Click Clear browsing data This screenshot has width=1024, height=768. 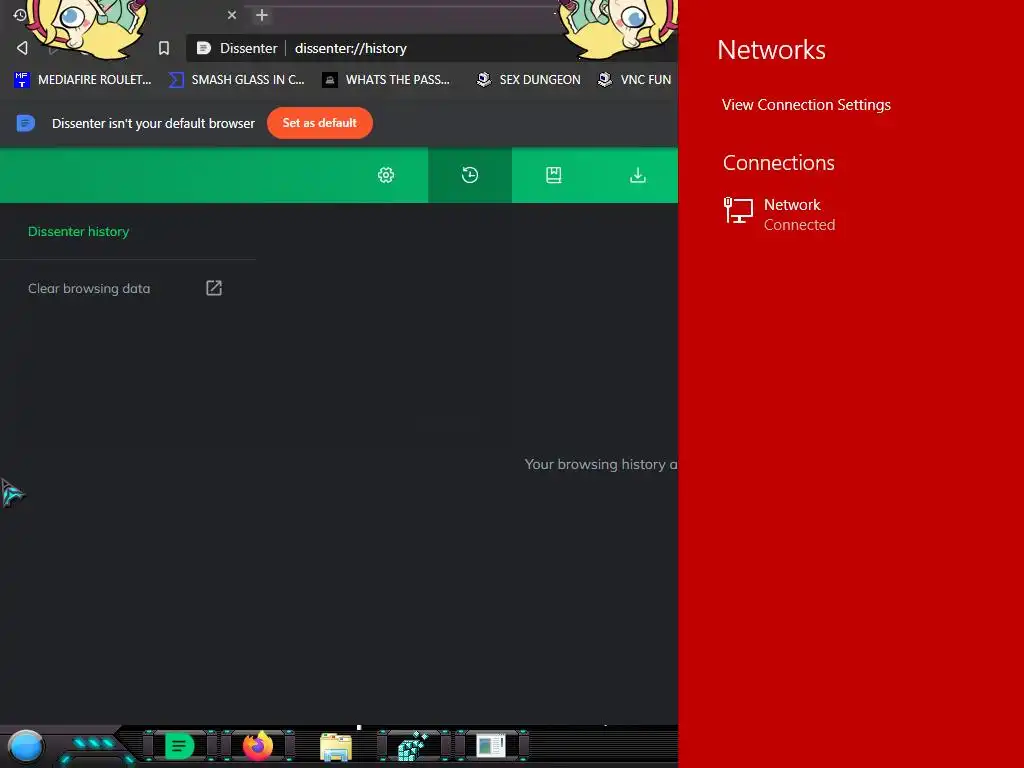(x=89, y=288)
